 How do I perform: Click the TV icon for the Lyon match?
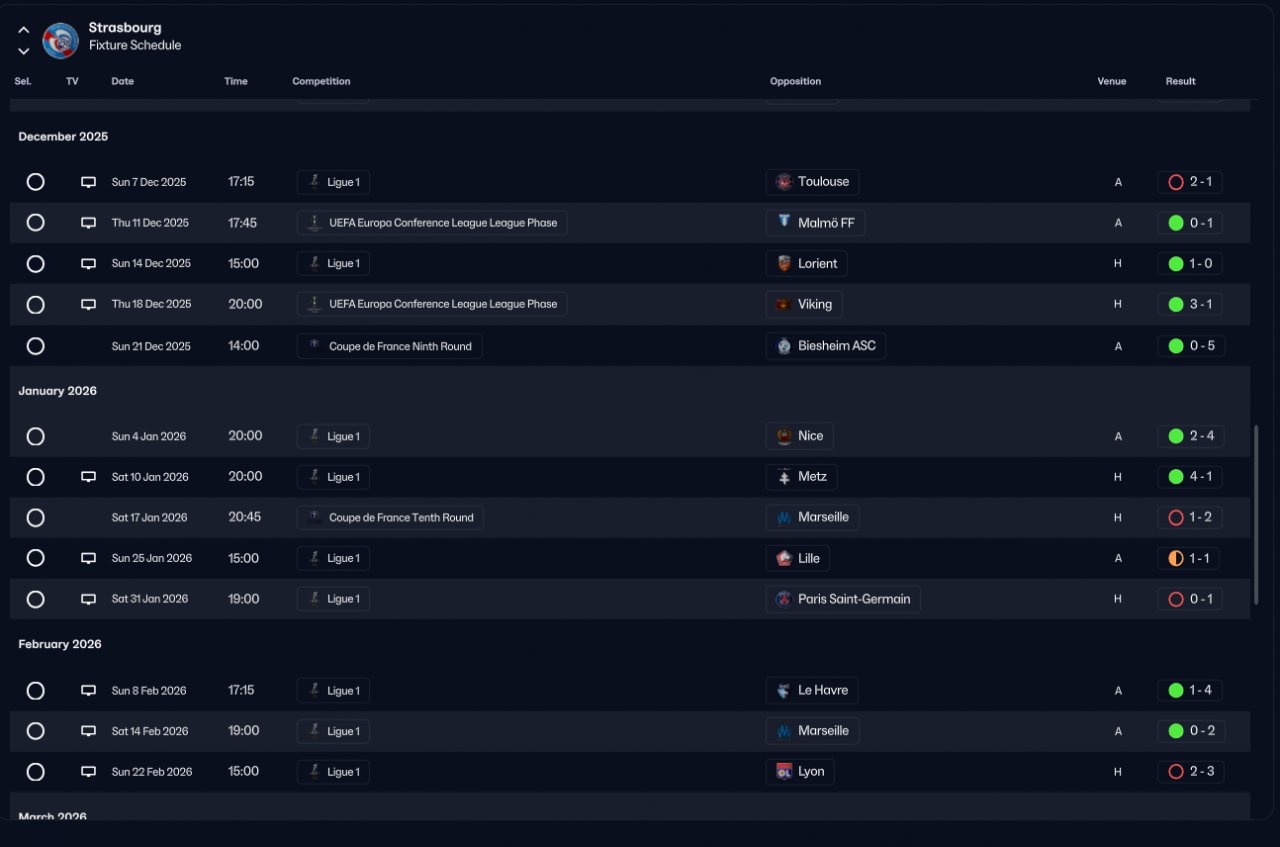pyautogui.click(x=89, y=772)
